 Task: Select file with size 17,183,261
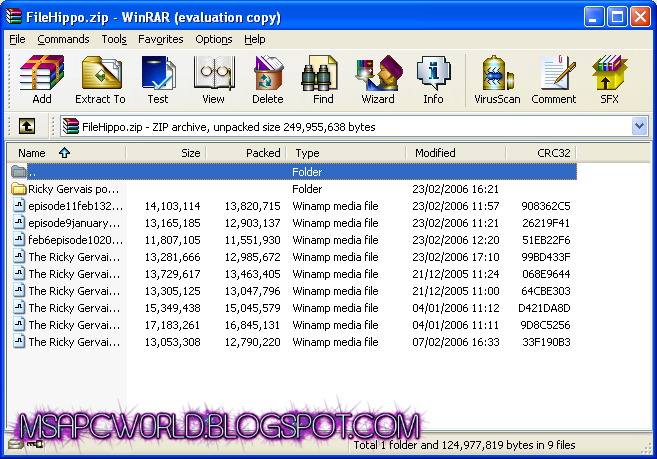(x=292, y=325)
